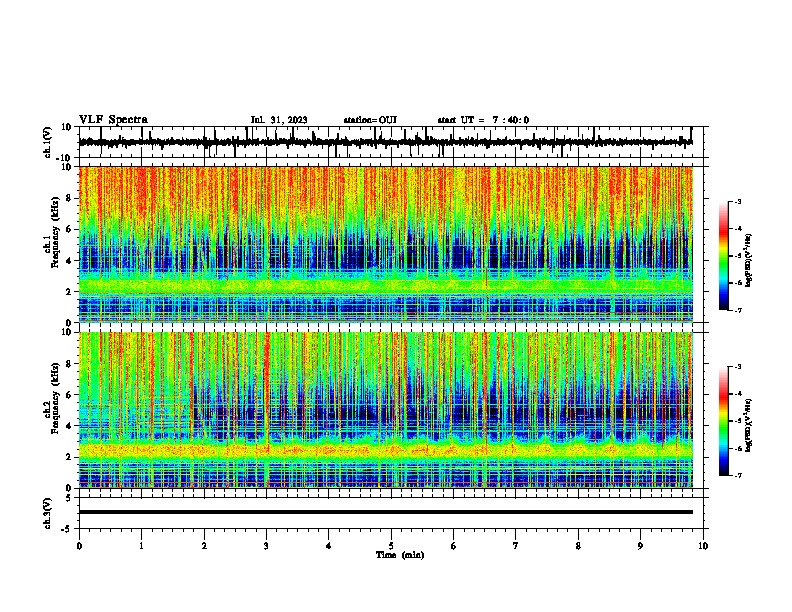Select the "start UT = 7:40:0" text
This screenshot has width=792, height=612.
pyautogui.click(x=483, y=120)
